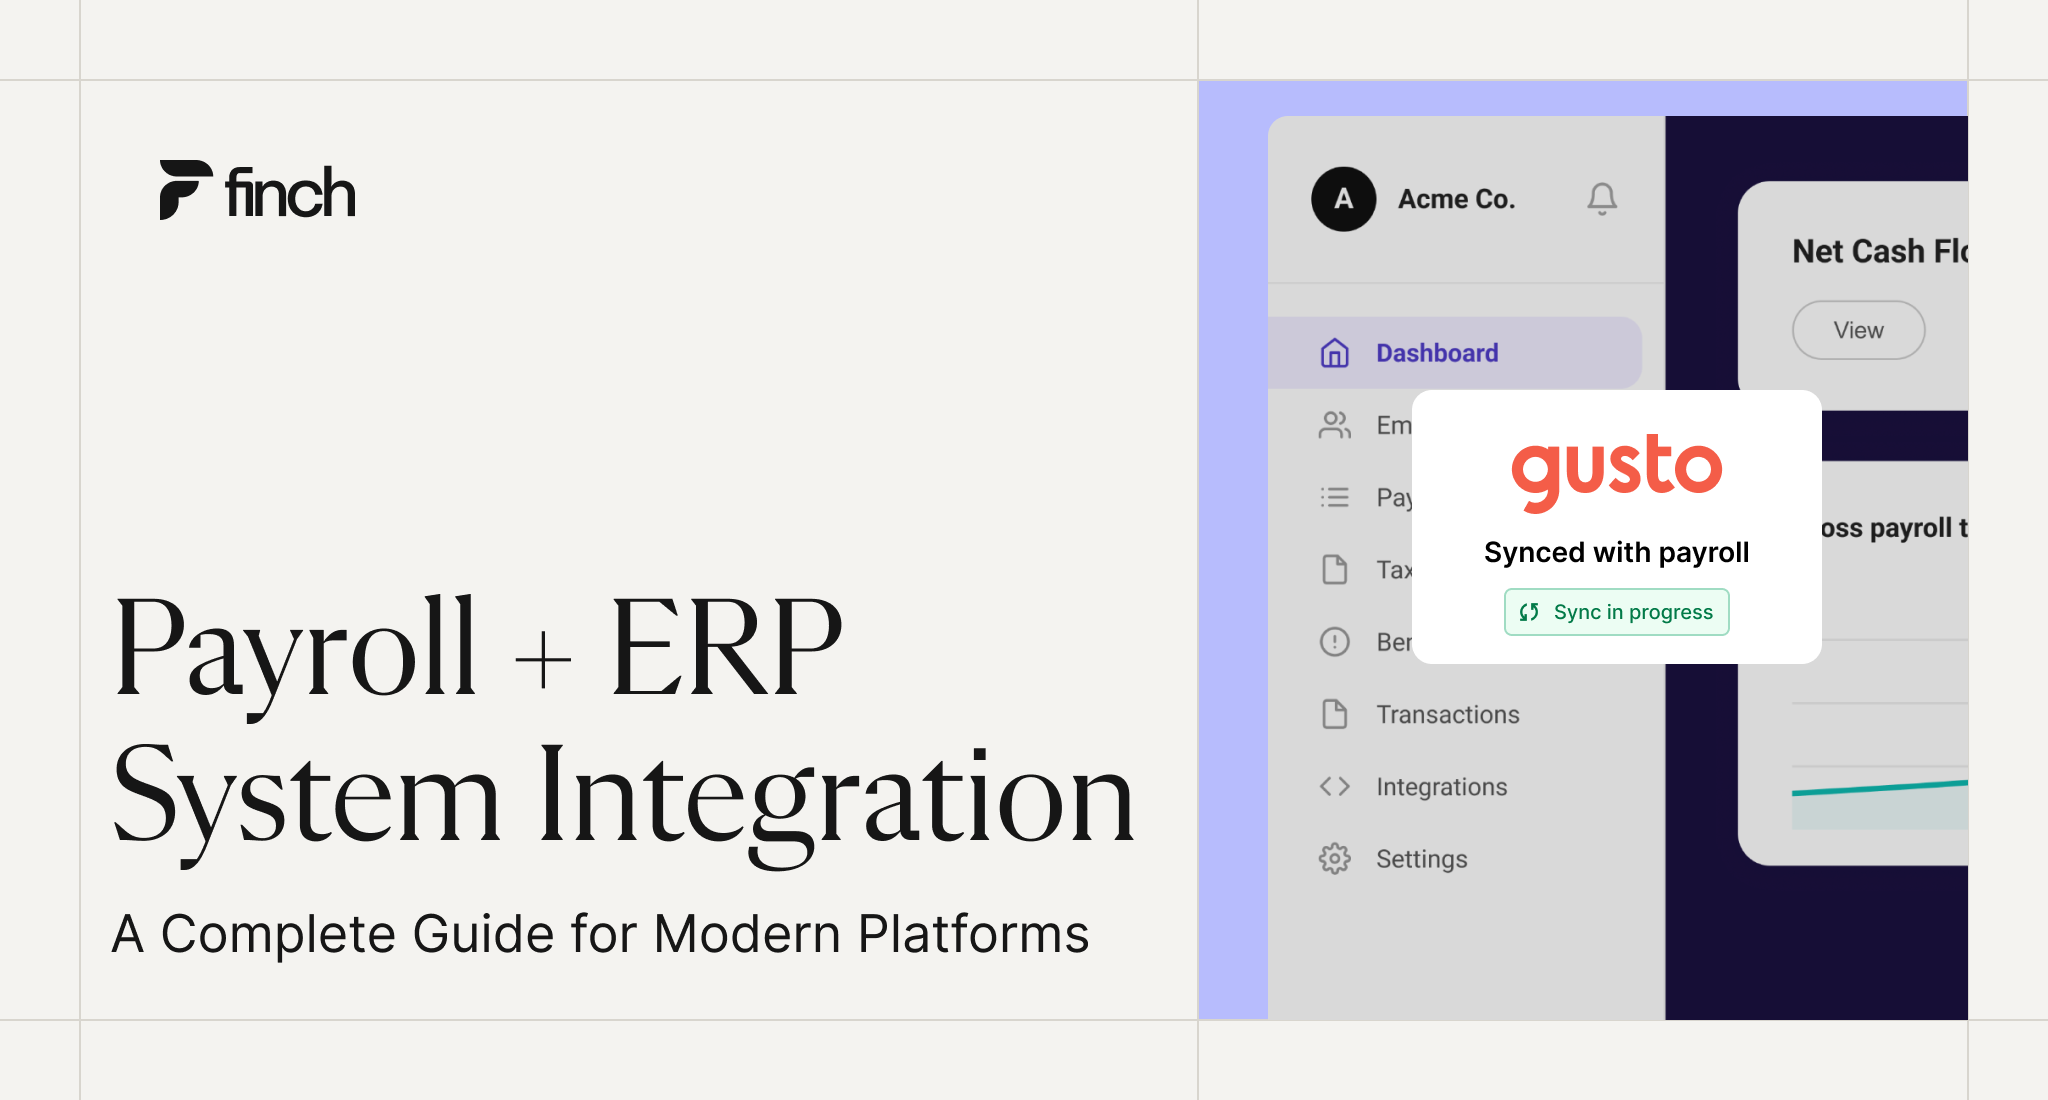This screenshot has height=1100, width=2048.
Task: Click the Integrations code-brackets icon
Action: [1334, 787]
